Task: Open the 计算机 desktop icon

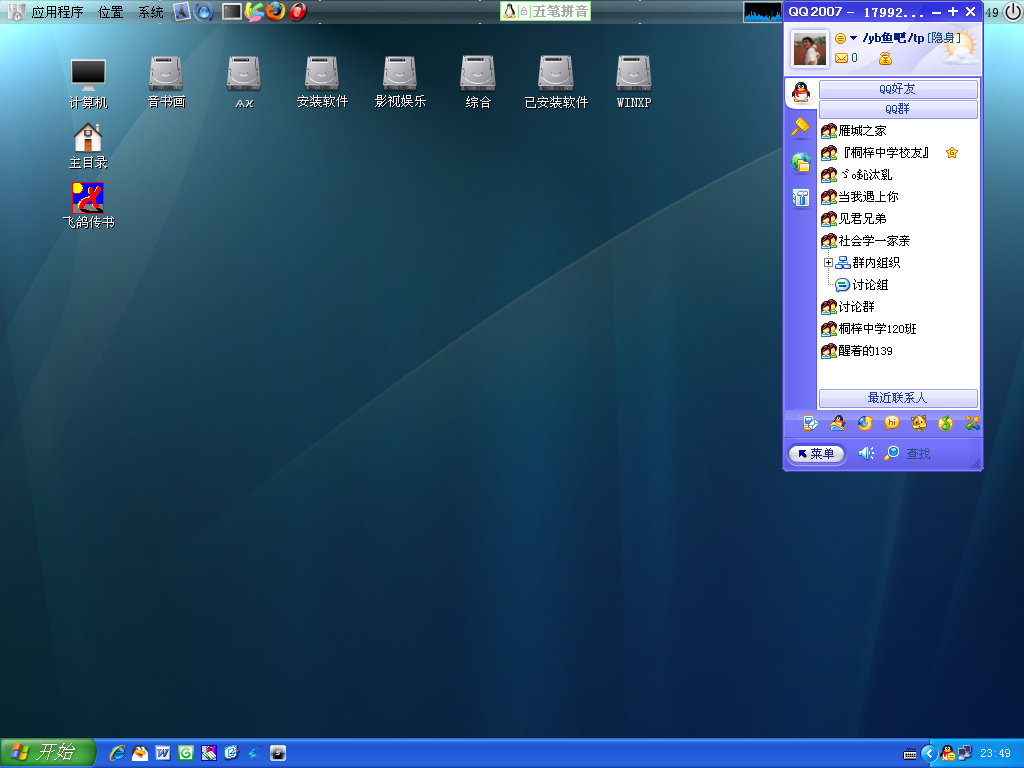Action: pyautogui.click(x=88, y=83)
